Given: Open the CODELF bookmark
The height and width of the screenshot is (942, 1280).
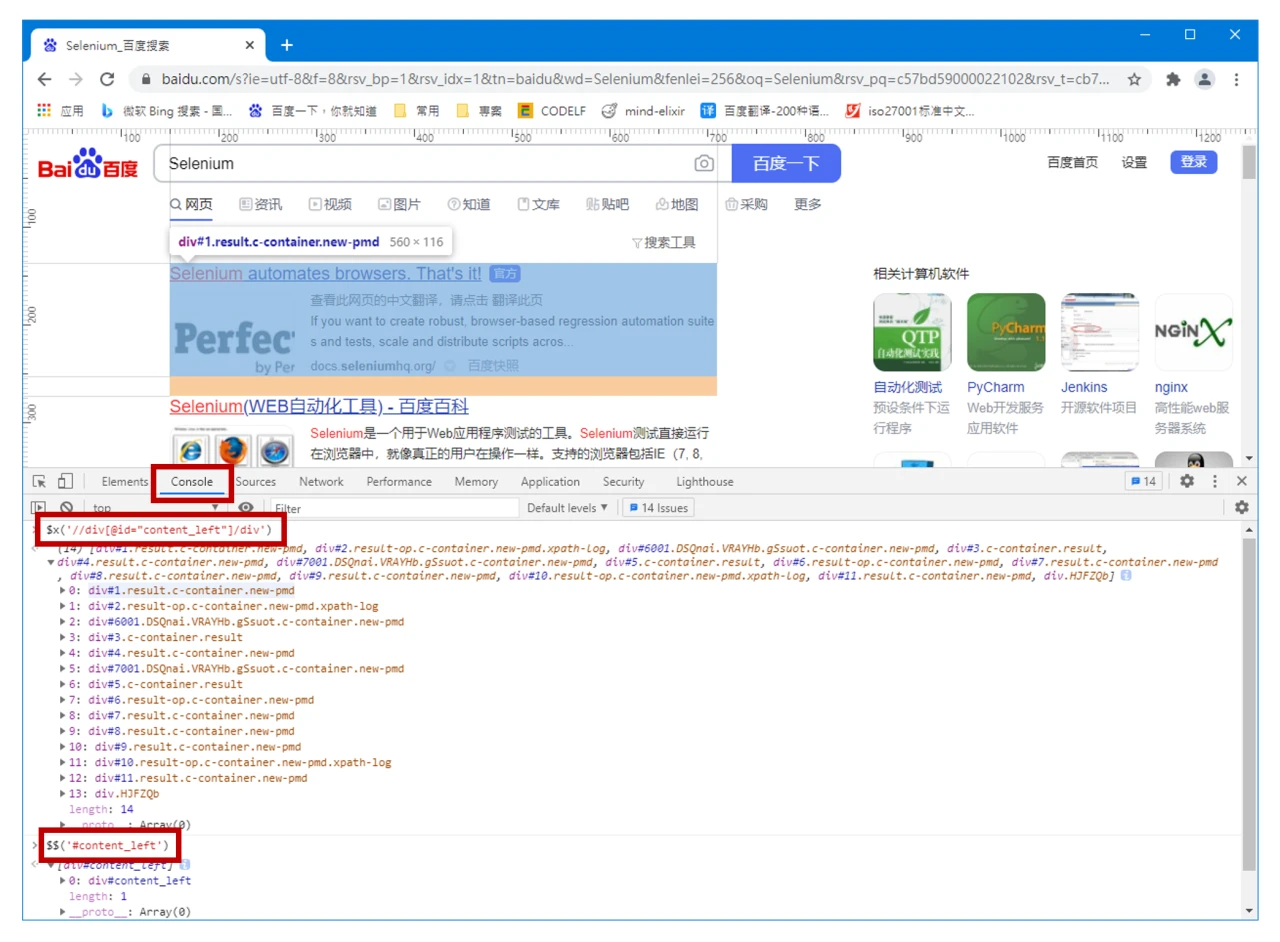Looking at the screenshot, I should tap(552, 111).
